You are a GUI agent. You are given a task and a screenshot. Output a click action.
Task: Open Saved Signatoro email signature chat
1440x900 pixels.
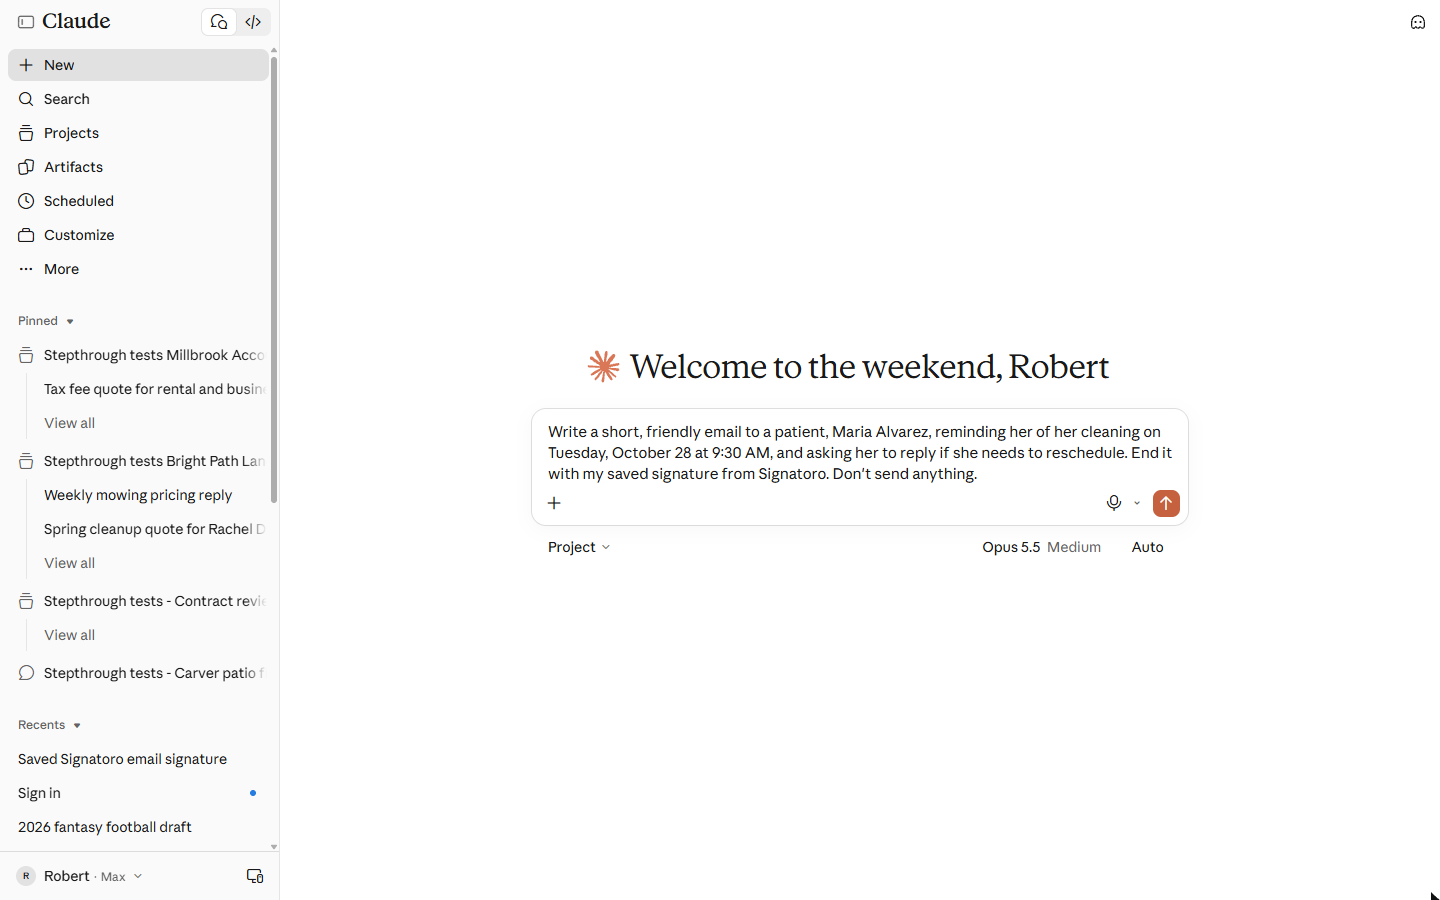(138, 759)
